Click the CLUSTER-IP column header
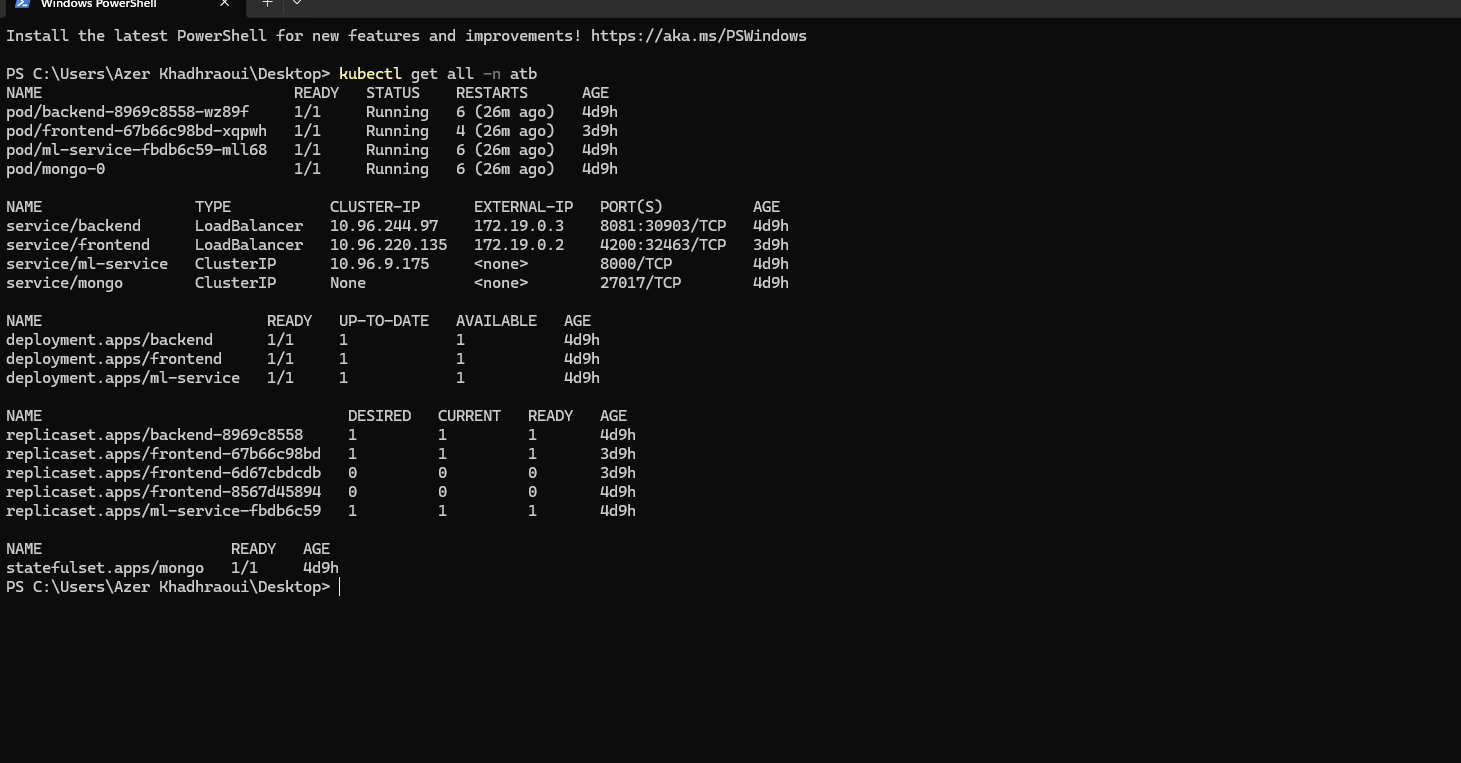The height and width of the screenshot is (763, 1461). pos(375,207)
